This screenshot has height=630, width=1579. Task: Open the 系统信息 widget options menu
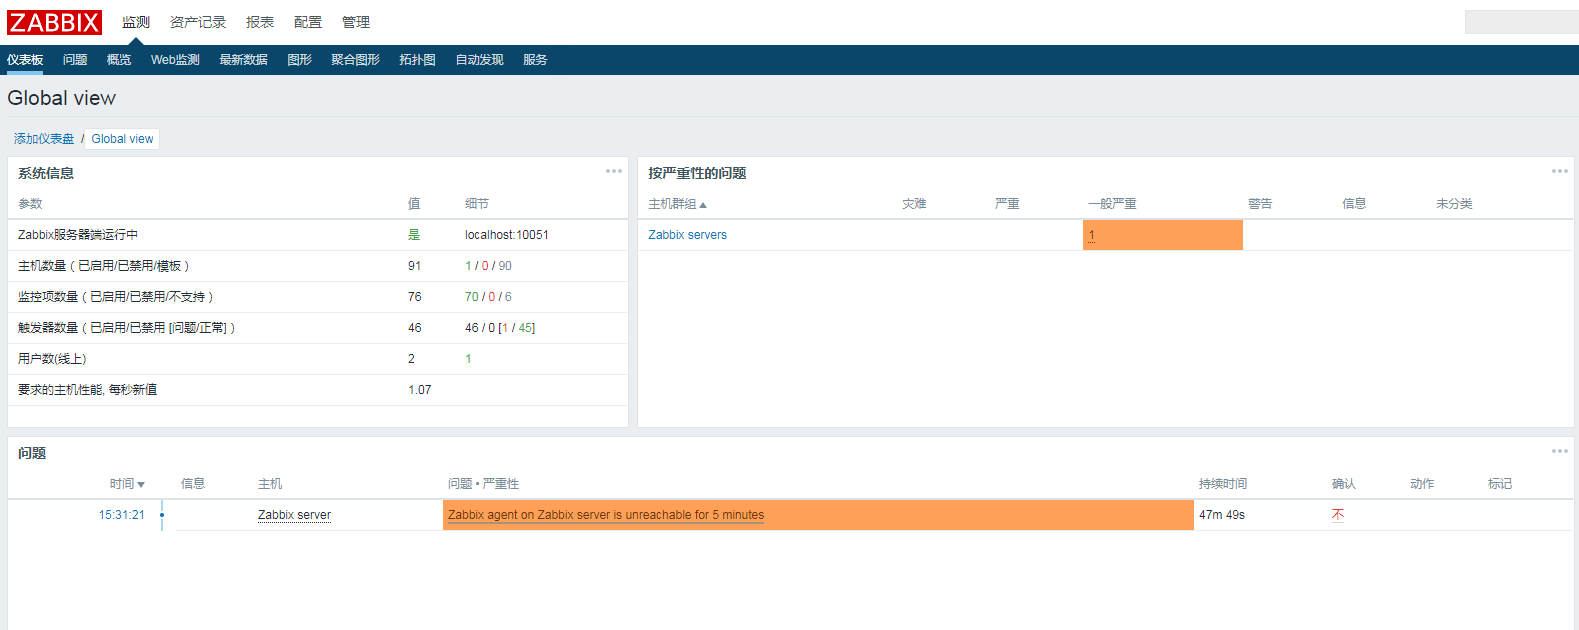[x=614, y=171]
